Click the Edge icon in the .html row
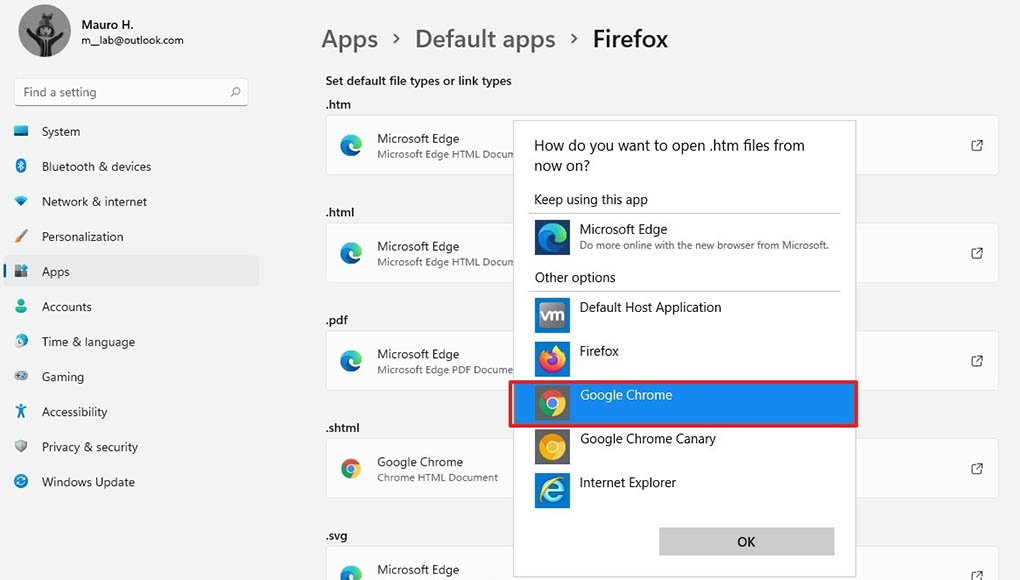Screen dimensions: 1020x580 click(x=351, y=253)
